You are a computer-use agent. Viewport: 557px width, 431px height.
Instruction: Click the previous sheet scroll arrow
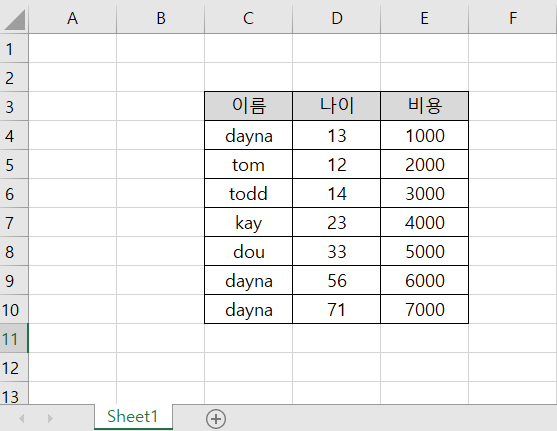pos(22,418)
